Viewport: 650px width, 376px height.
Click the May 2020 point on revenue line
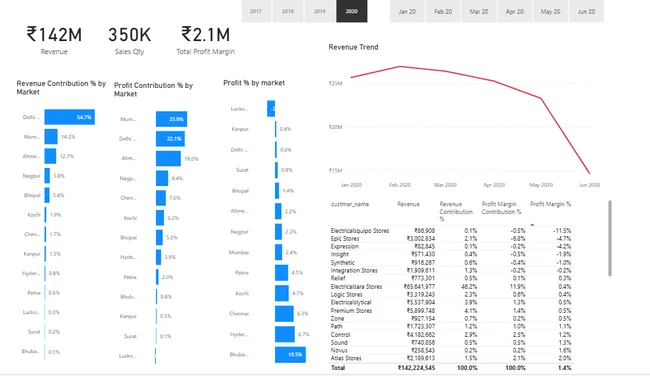[541, 98]
